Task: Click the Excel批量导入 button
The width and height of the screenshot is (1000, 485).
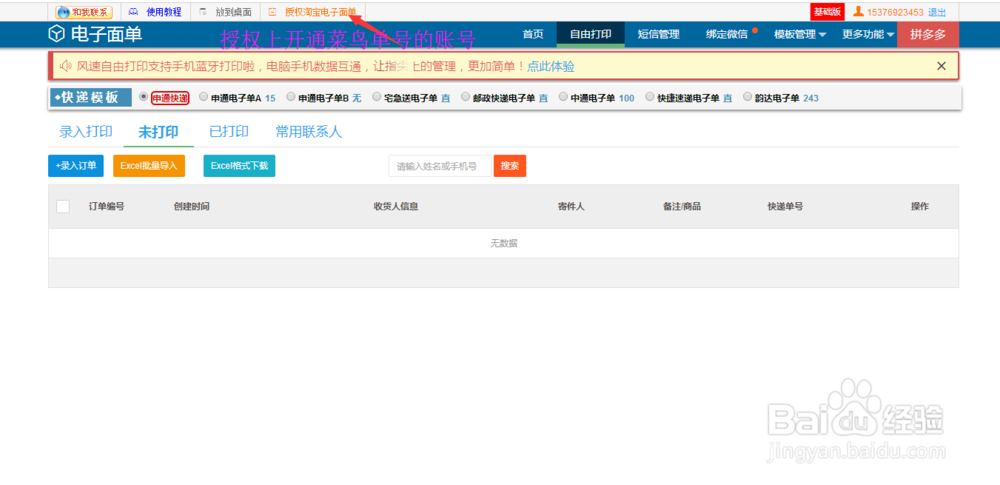Action: [x=149, y=166]
